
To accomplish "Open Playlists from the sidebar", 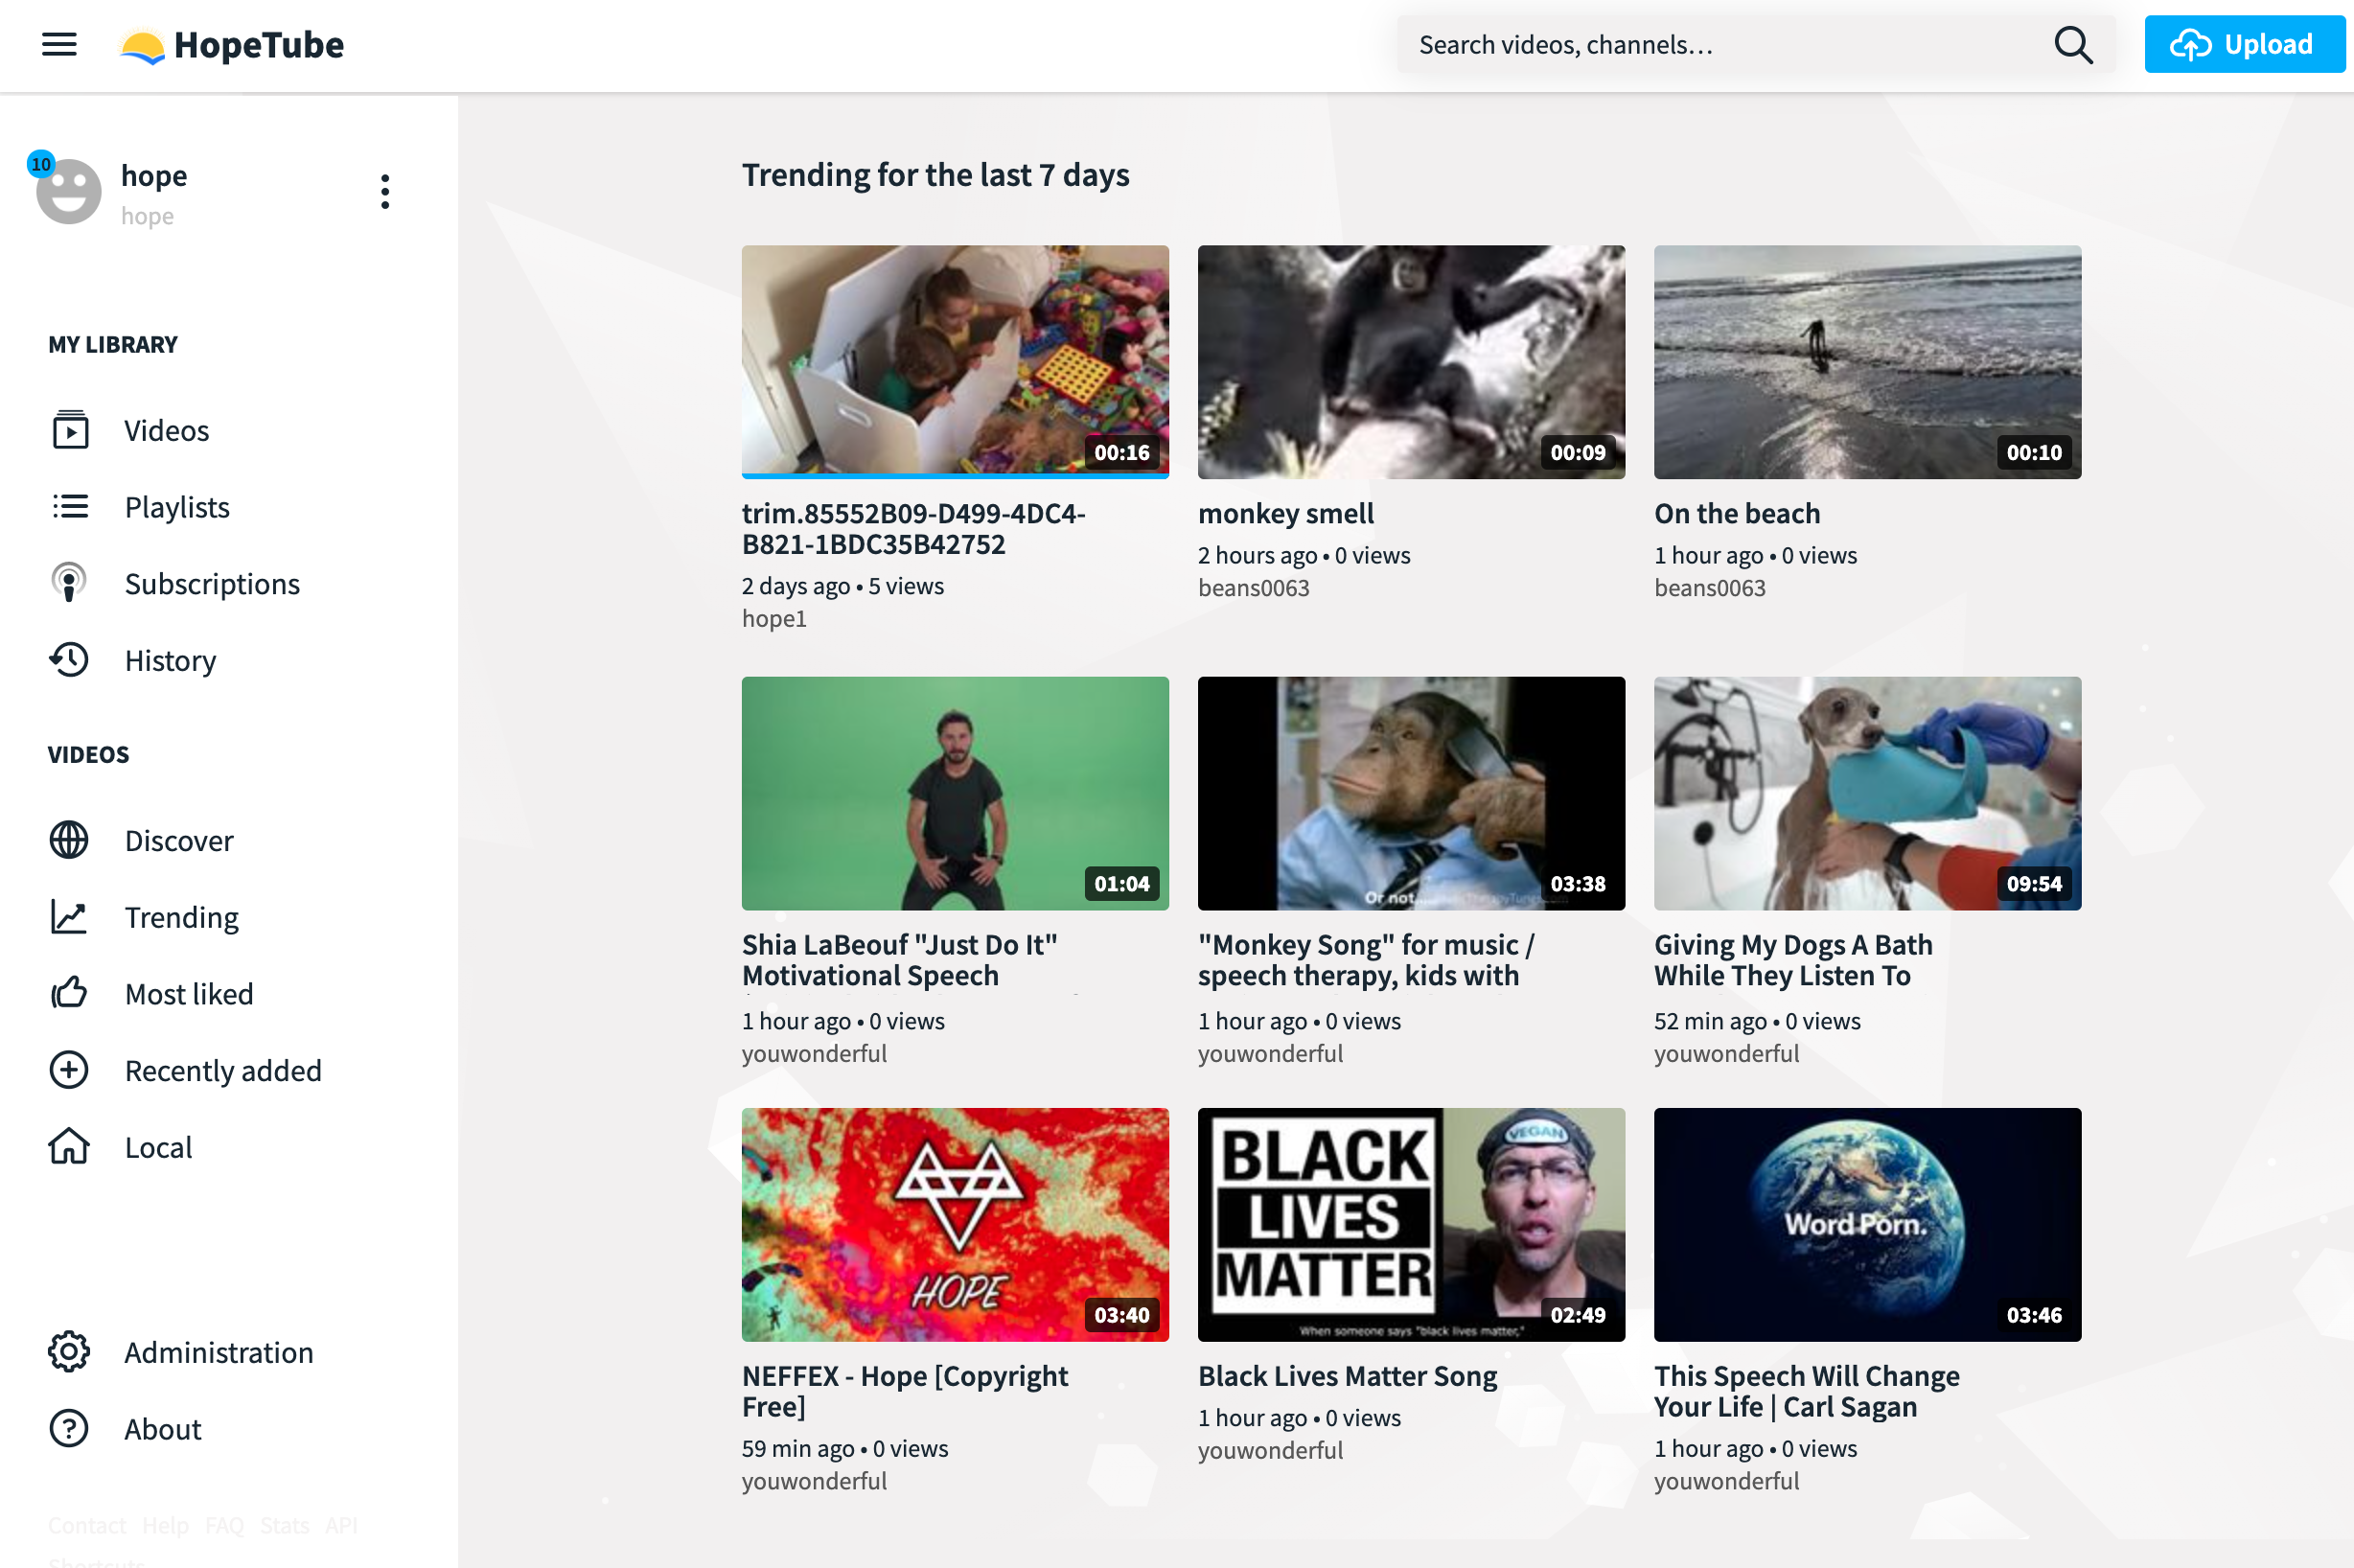I will (176, 506).
